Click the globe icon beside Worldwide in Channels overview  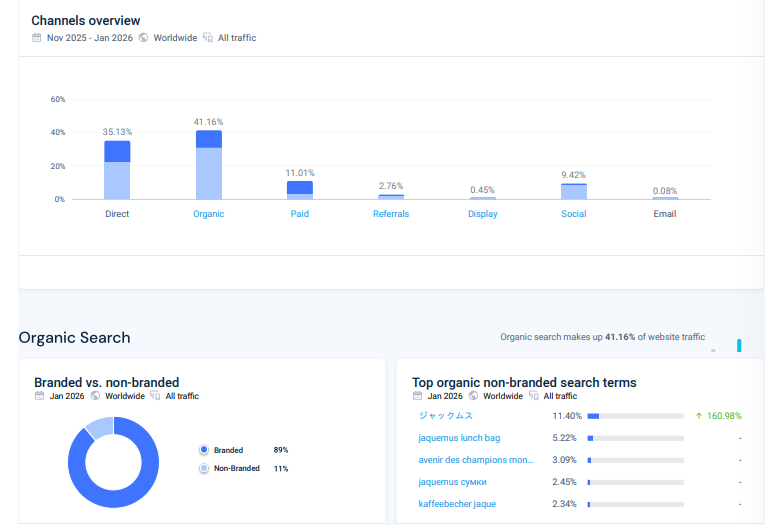tap(144, 38)
